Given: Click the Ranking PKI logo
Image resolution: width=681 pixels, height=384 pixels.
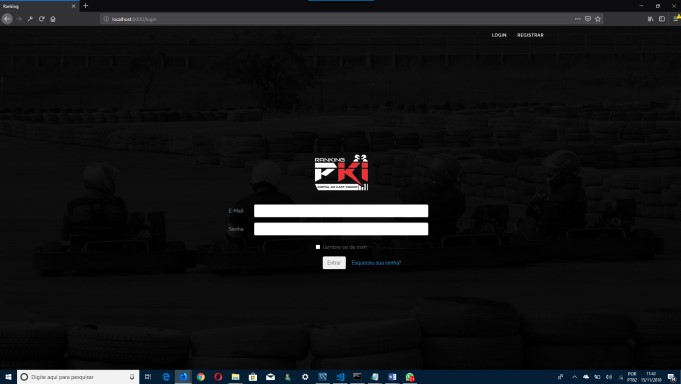Looking at the screenshot, I should (341, 172).
